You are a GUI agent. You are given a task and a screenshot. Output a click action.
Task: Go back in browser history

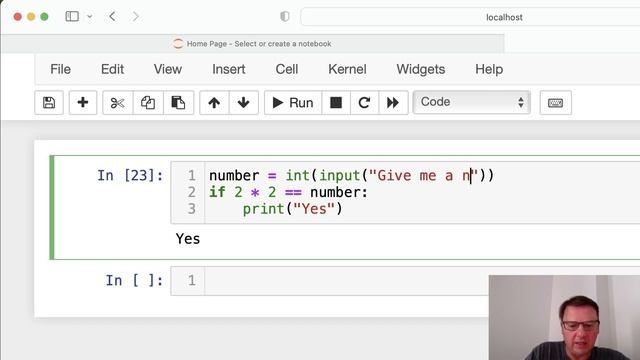[x=112, y=16]
